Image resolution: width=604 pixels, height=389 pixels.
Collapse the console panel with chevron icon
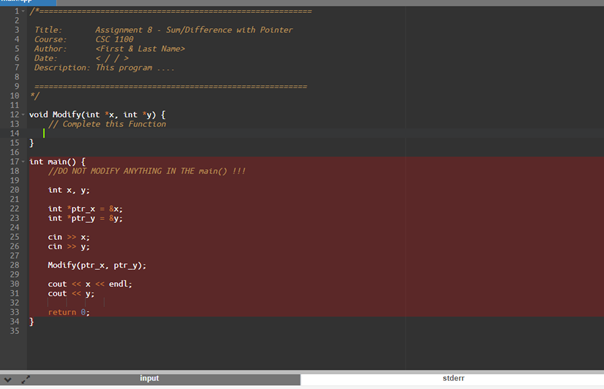(x=8, y=380)
